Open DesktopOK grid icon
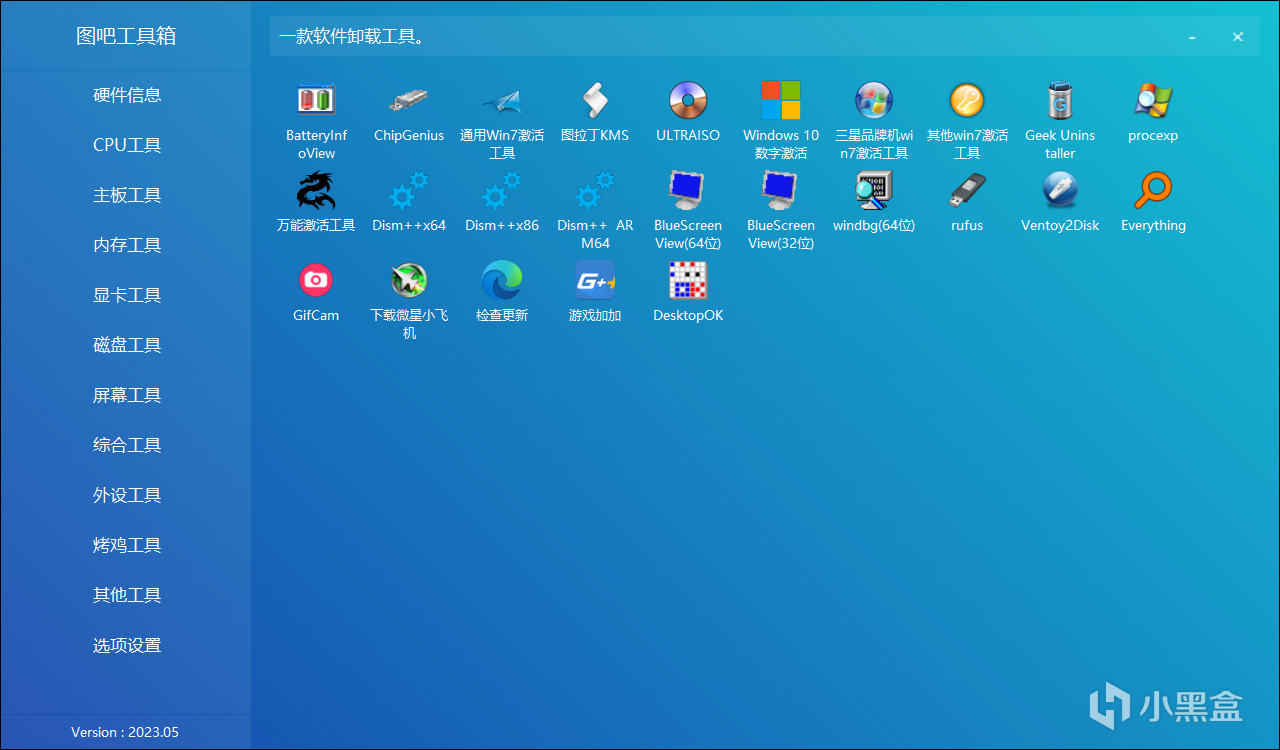This screenshot has width=1280, height=750. click(688, 280)
